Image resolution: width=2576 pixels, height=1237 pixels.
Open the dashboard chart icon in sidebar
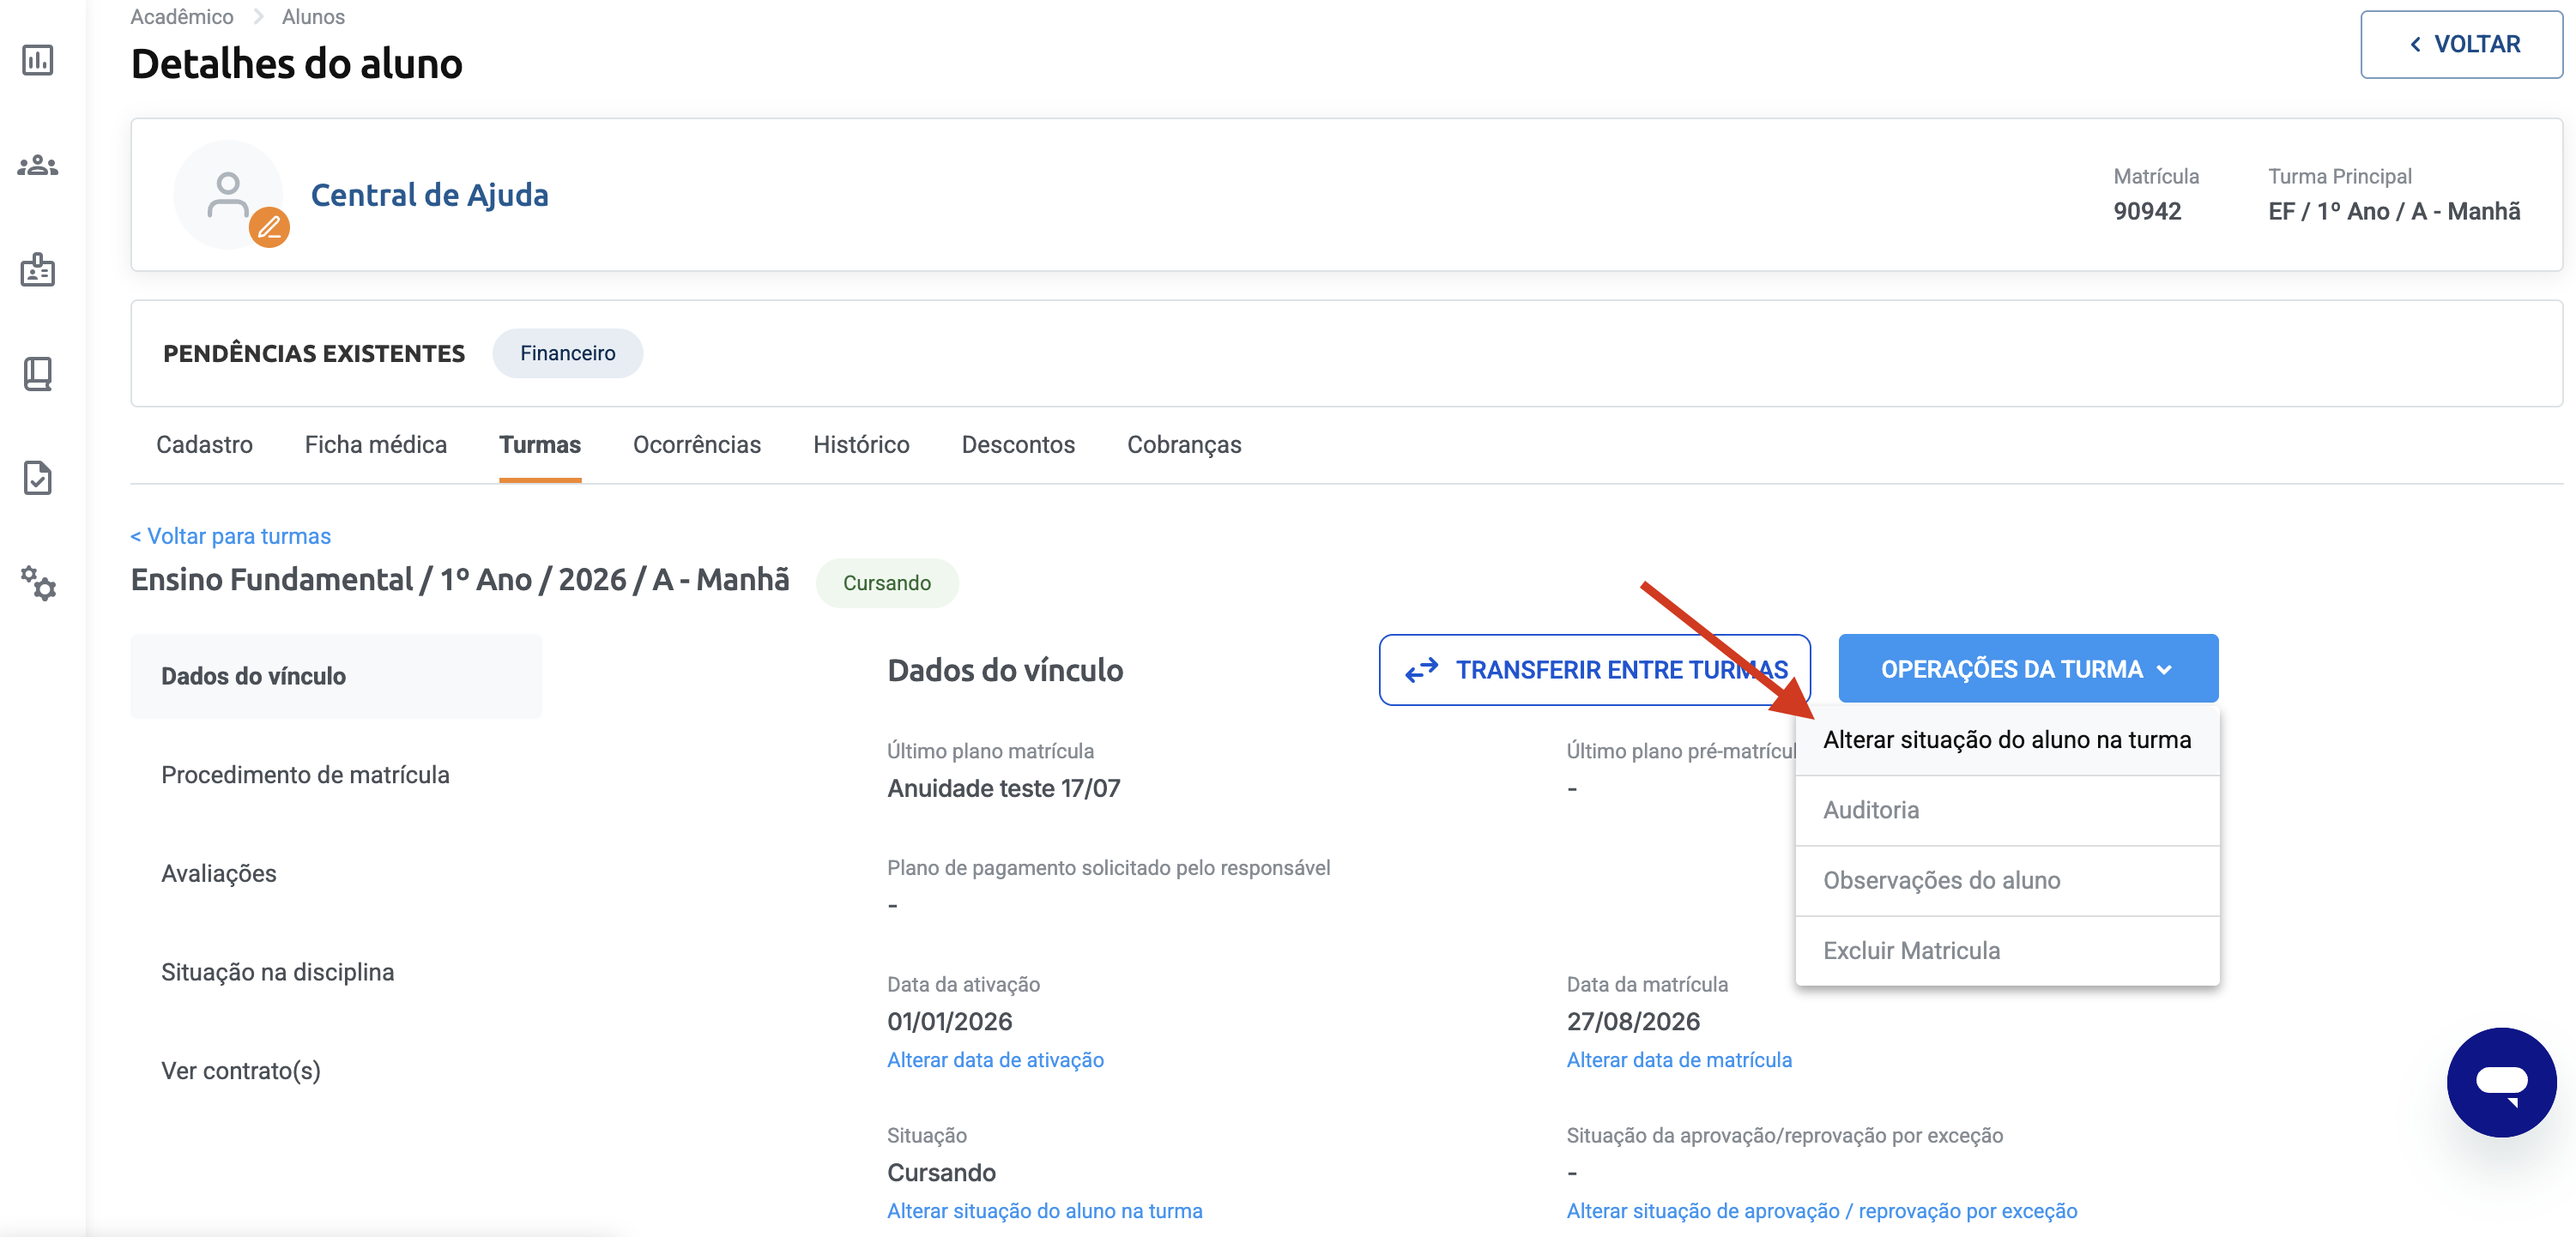[38, 60]
